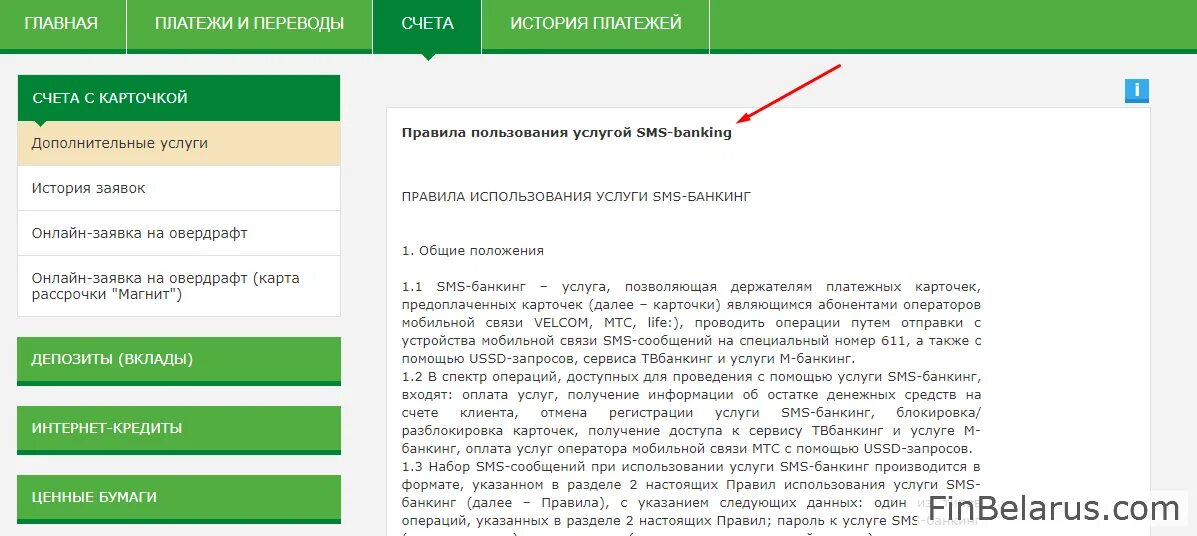Click the ПРАВИЛА ИСПОЛЬЗОВАНИЯ УСЛУГИ SMS-БАНКИНГ title
This screenshot has height=536, width=1197.
click(x=576, y=196)
